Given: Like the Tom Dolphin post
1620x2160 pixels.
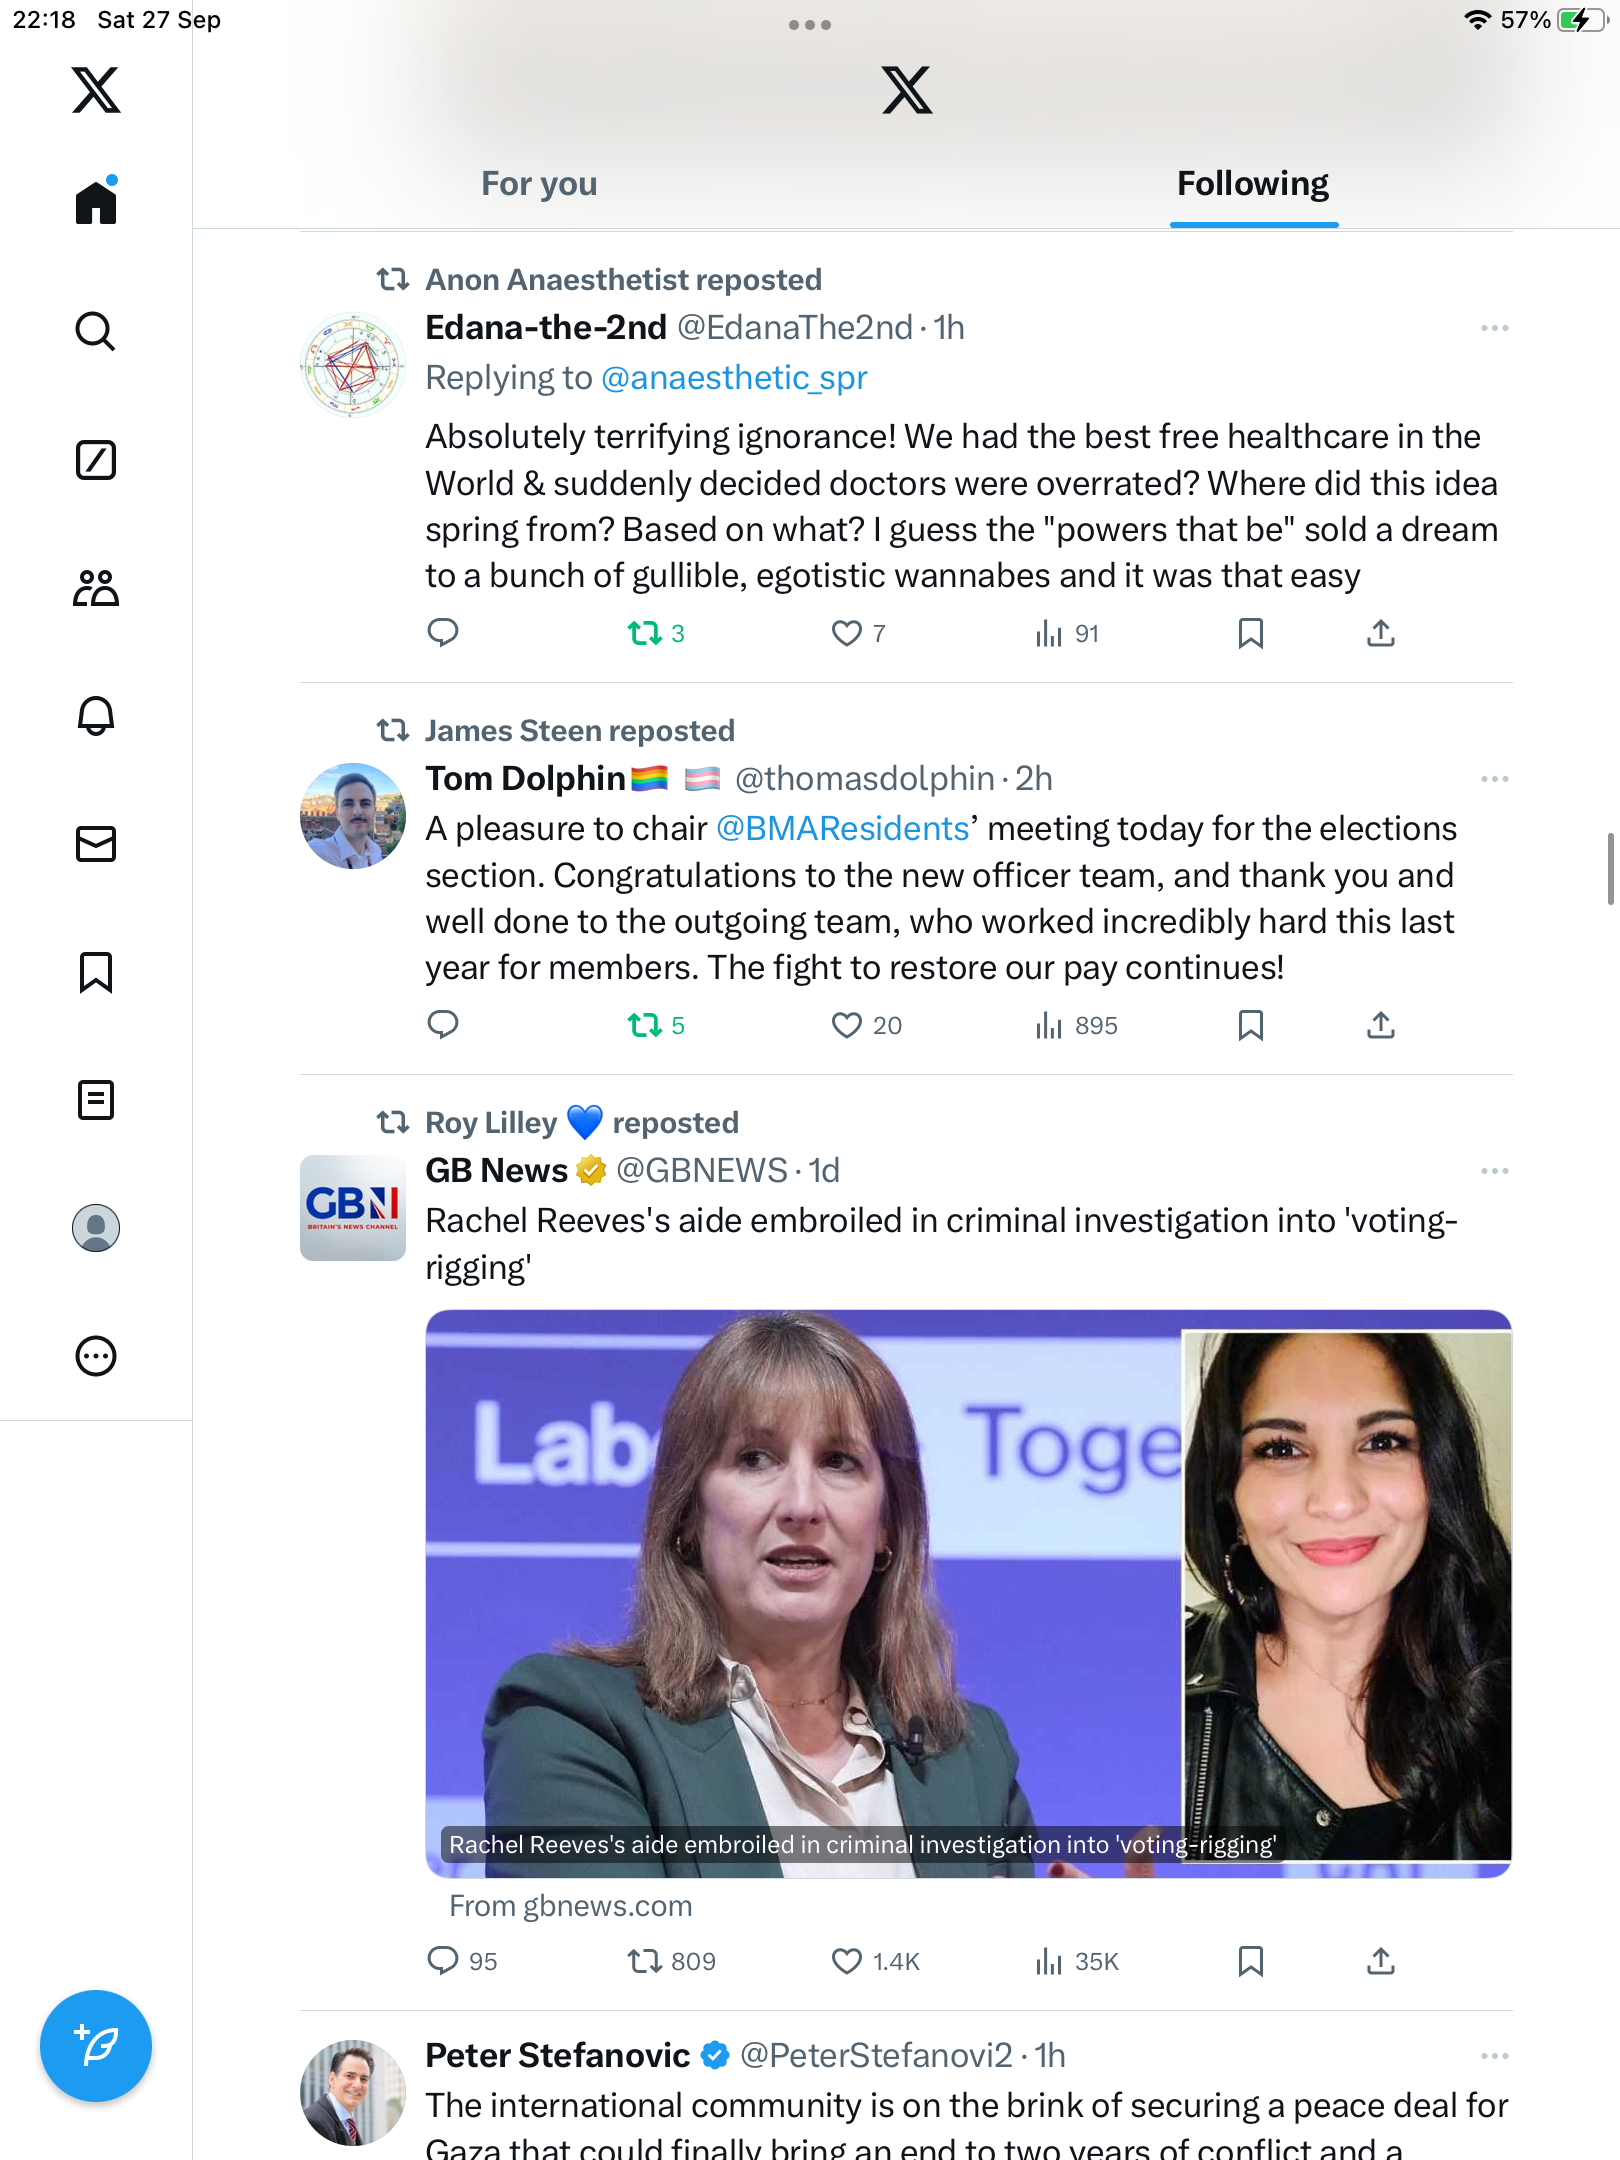Looking at the screenshot, I should (847, 1025).
